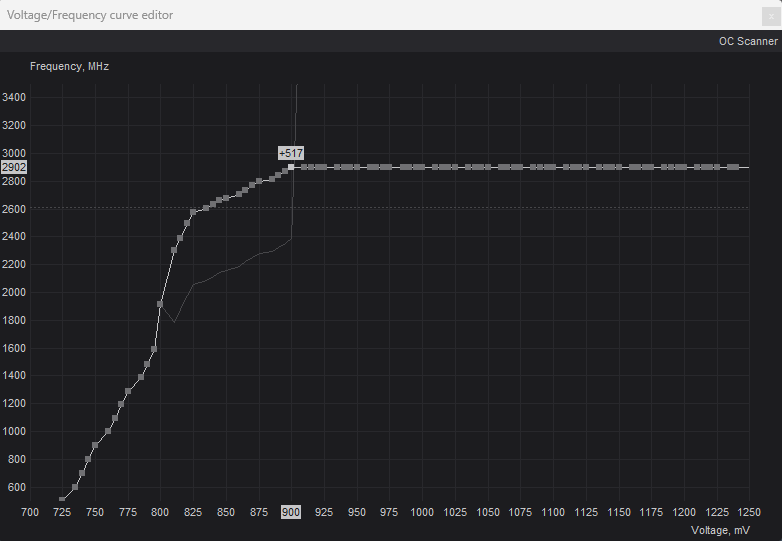
Task: Select the lowest curve point at 725 mV
Action: coord(62,500)
